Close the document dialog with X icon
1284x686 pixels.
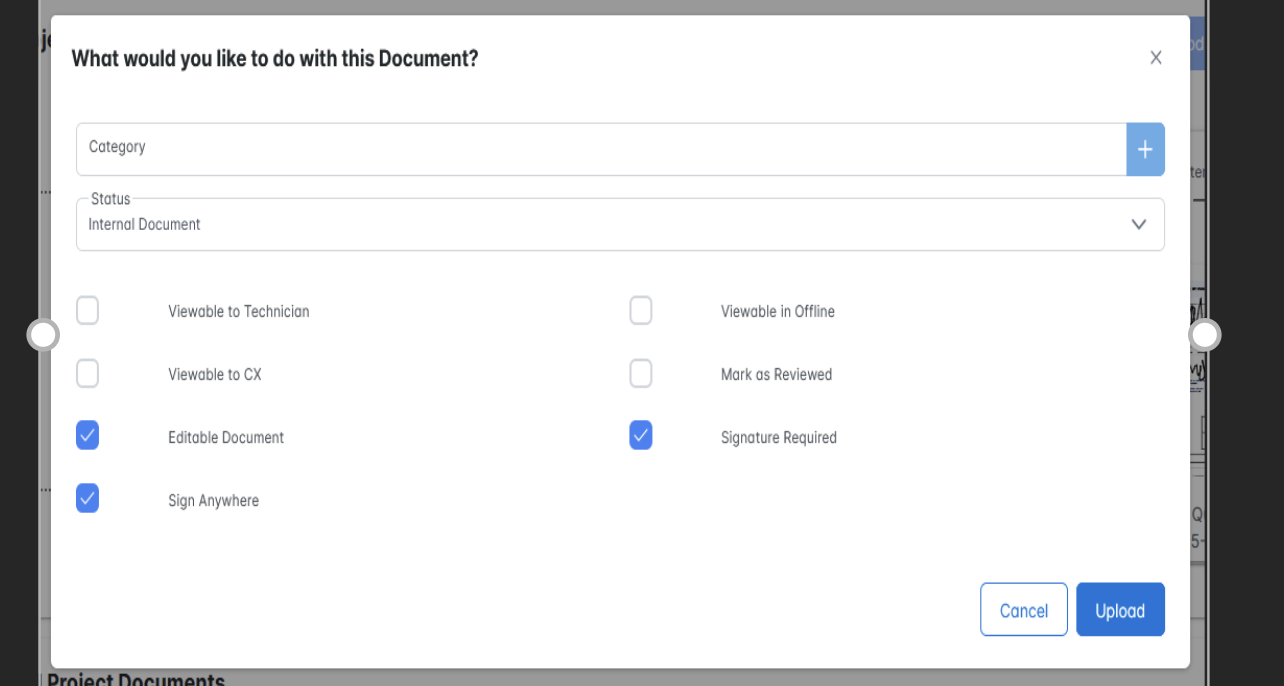click(1155, 58)
